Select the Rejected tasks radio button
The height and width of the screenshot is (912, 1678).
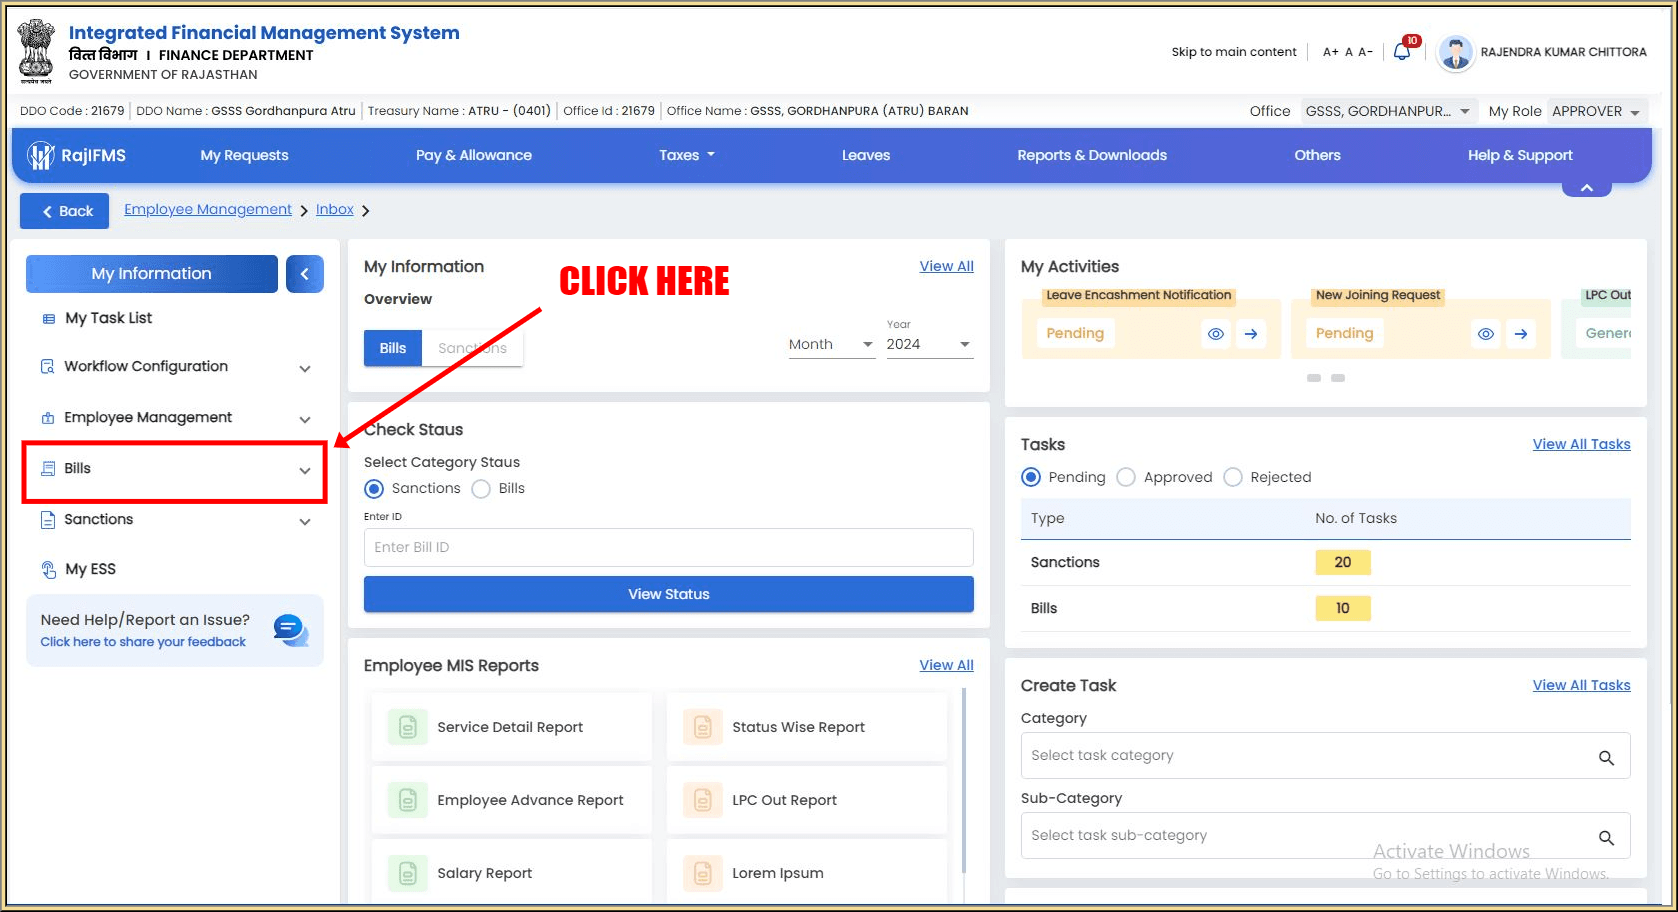click(x=1233, y=477)
